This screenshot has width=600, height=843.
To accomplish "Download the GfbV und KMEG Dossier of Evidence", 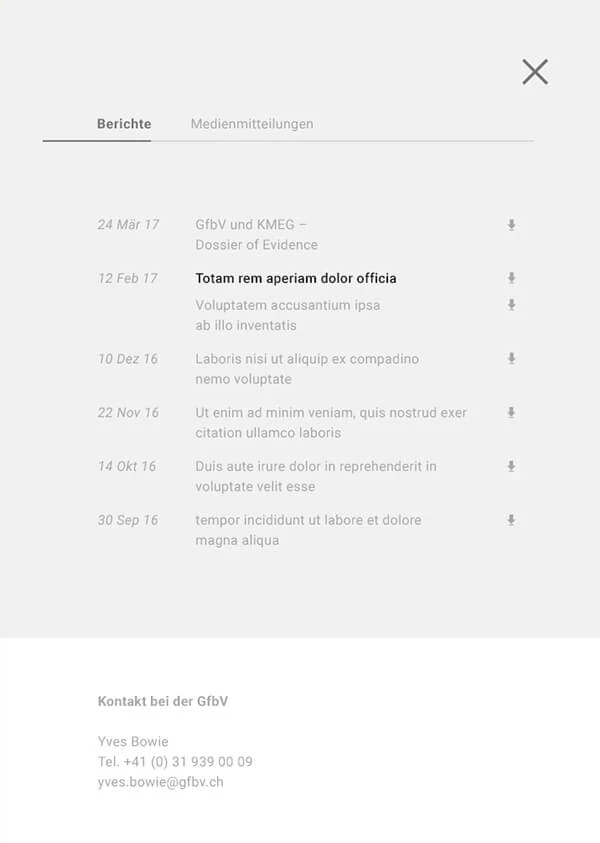I will tap(511, 225).
